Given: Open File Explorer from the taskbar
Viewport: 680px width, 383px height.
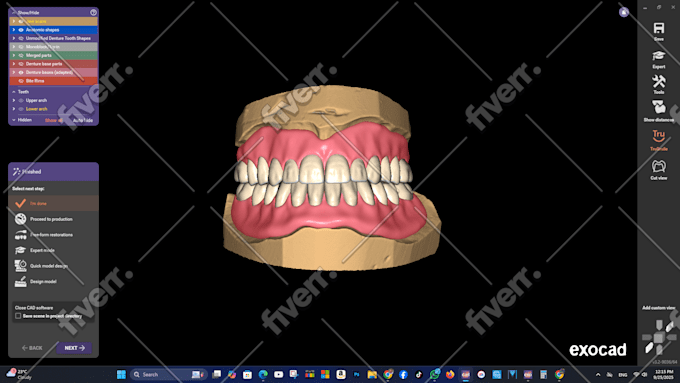Looking at the screenshot, I should pyautogui.click(x=372, y=374).
